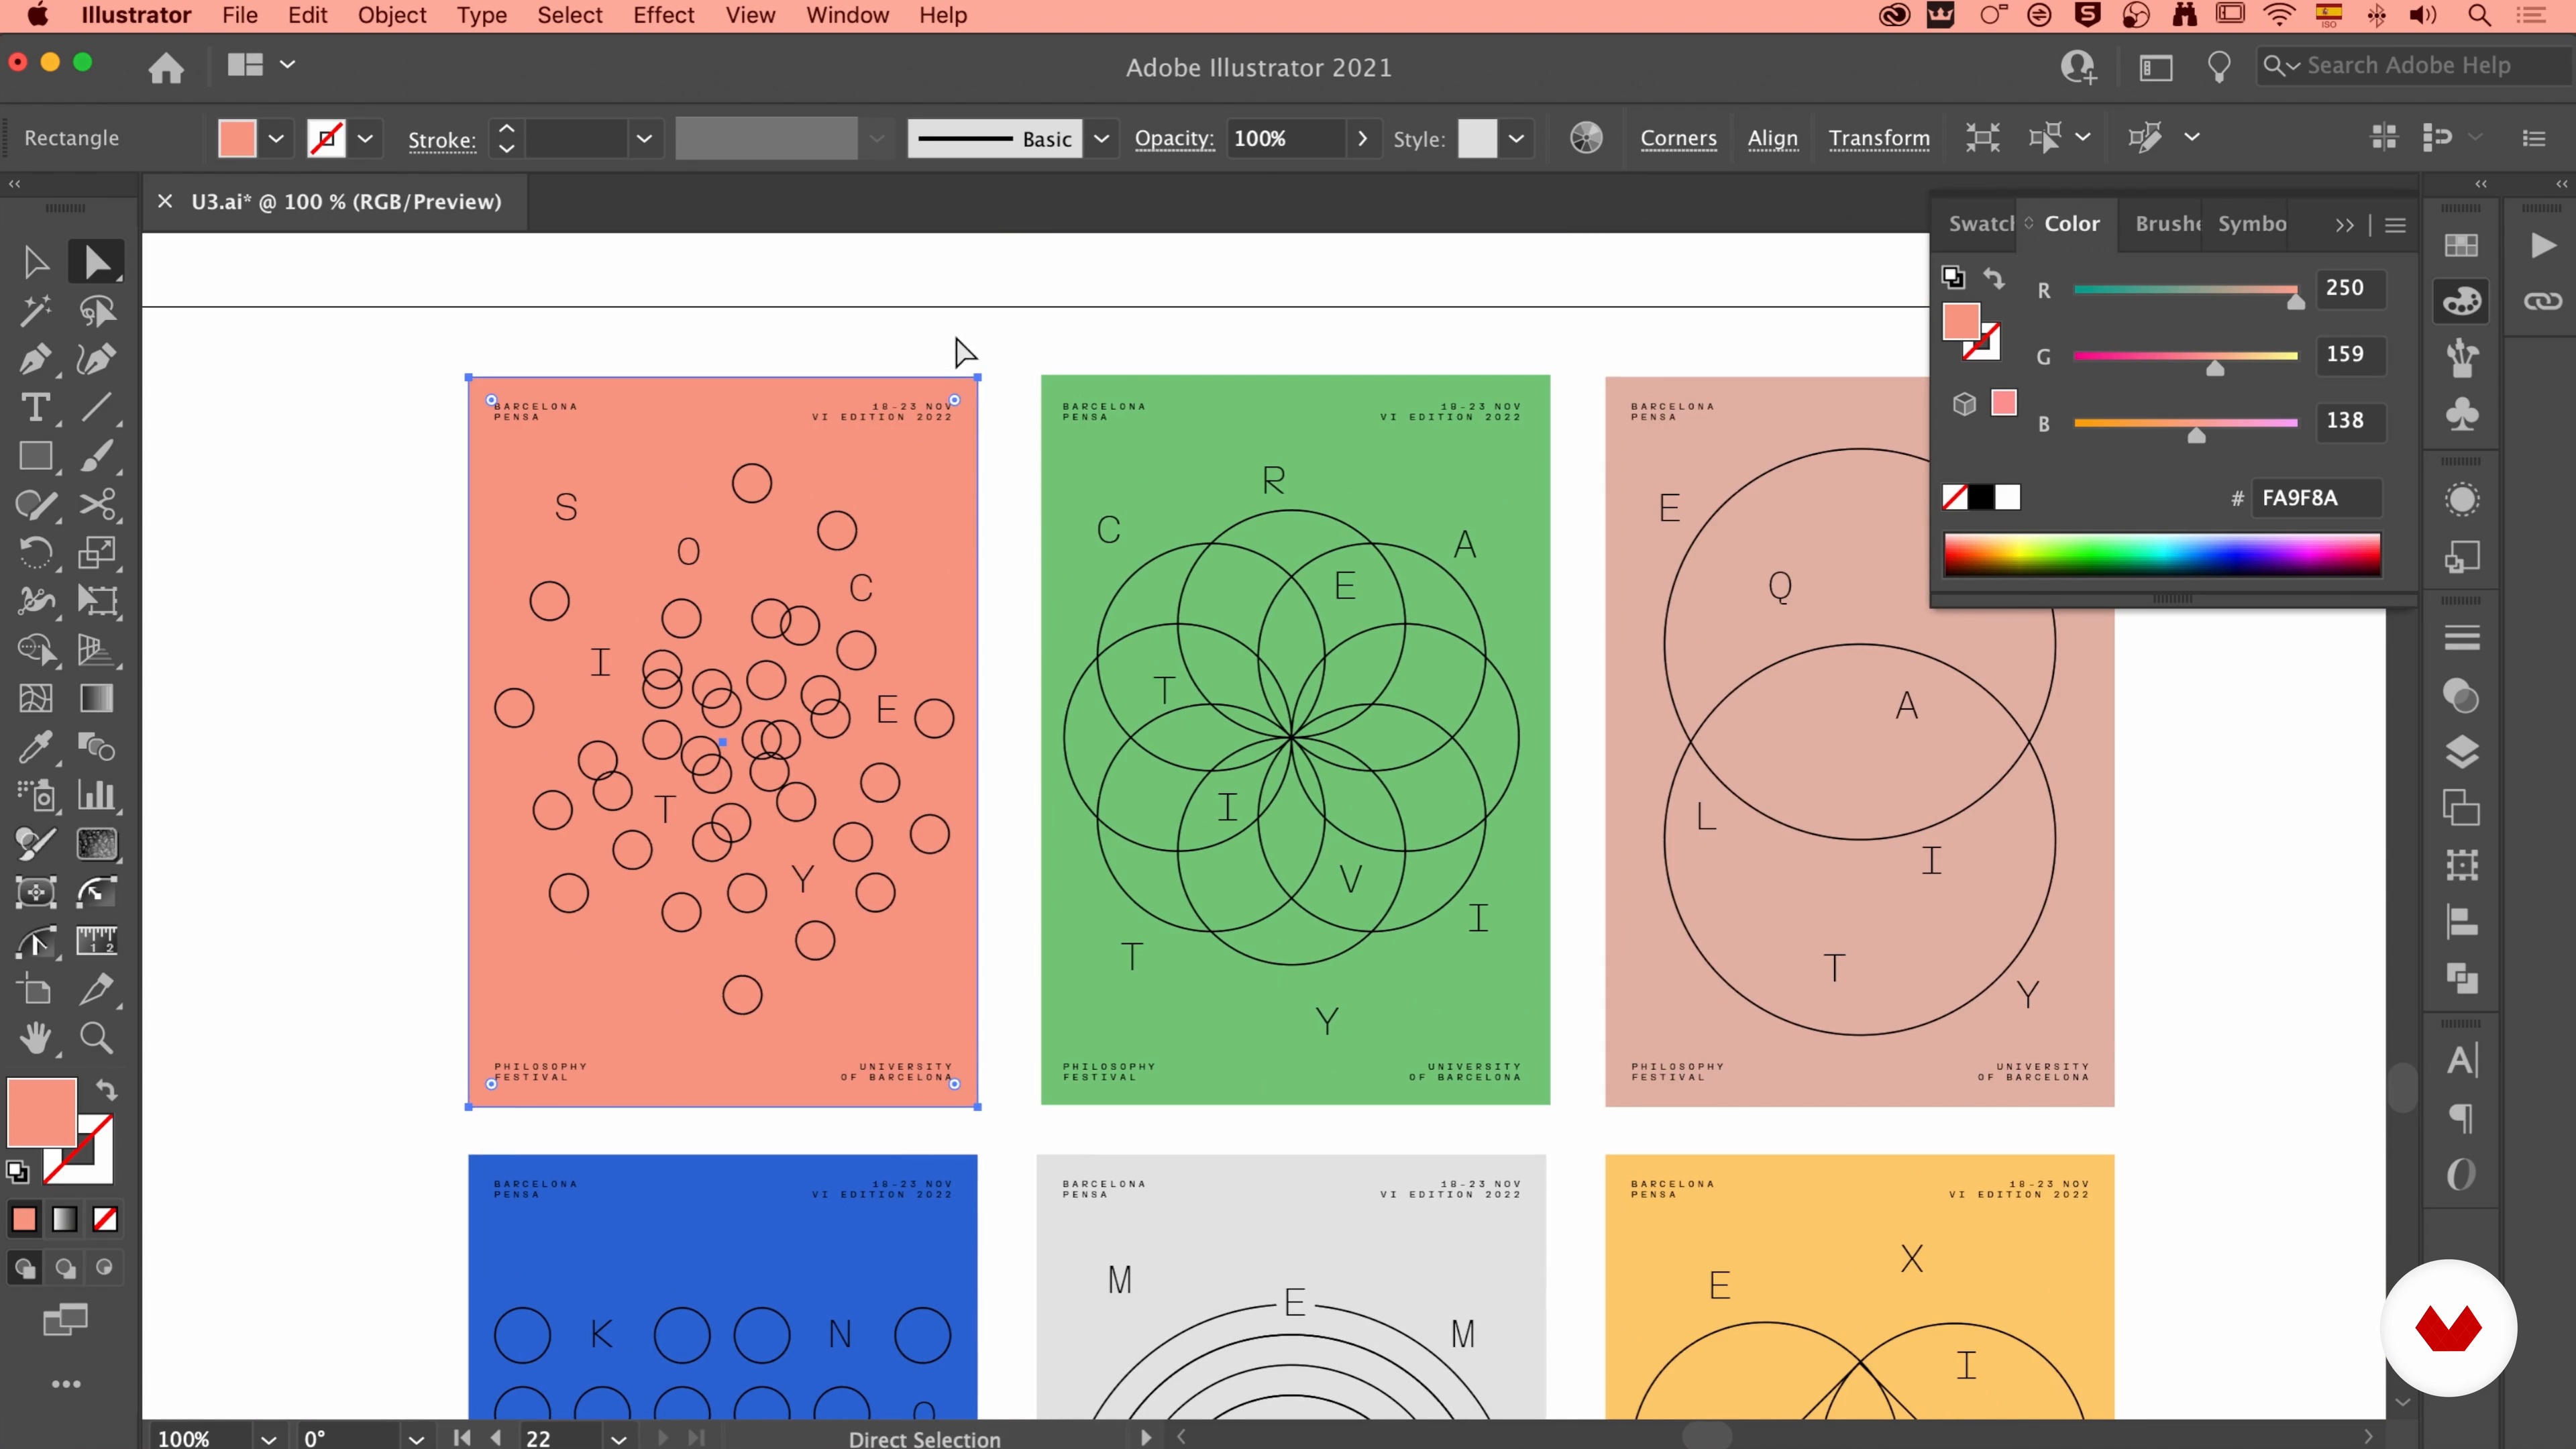Select the Selection tool arrow
This screenshot has height=1449, width=2576.
coord(36,262)
